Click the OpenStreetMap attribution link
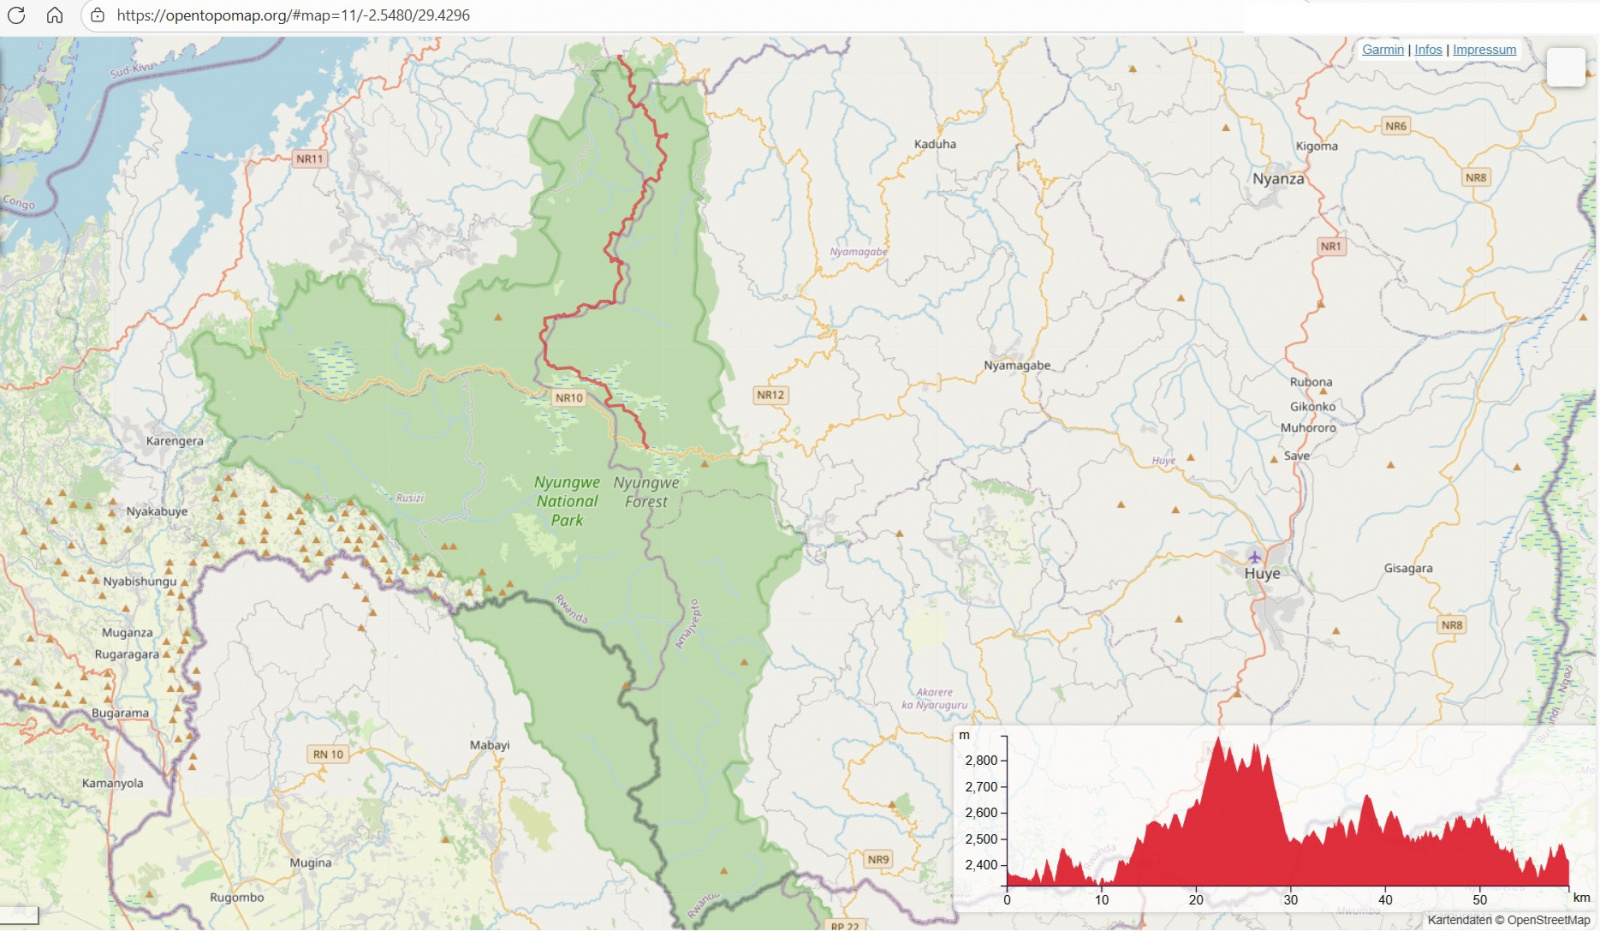The height and width of the screenshot is (931, 1600). [x=1548, y=920]
